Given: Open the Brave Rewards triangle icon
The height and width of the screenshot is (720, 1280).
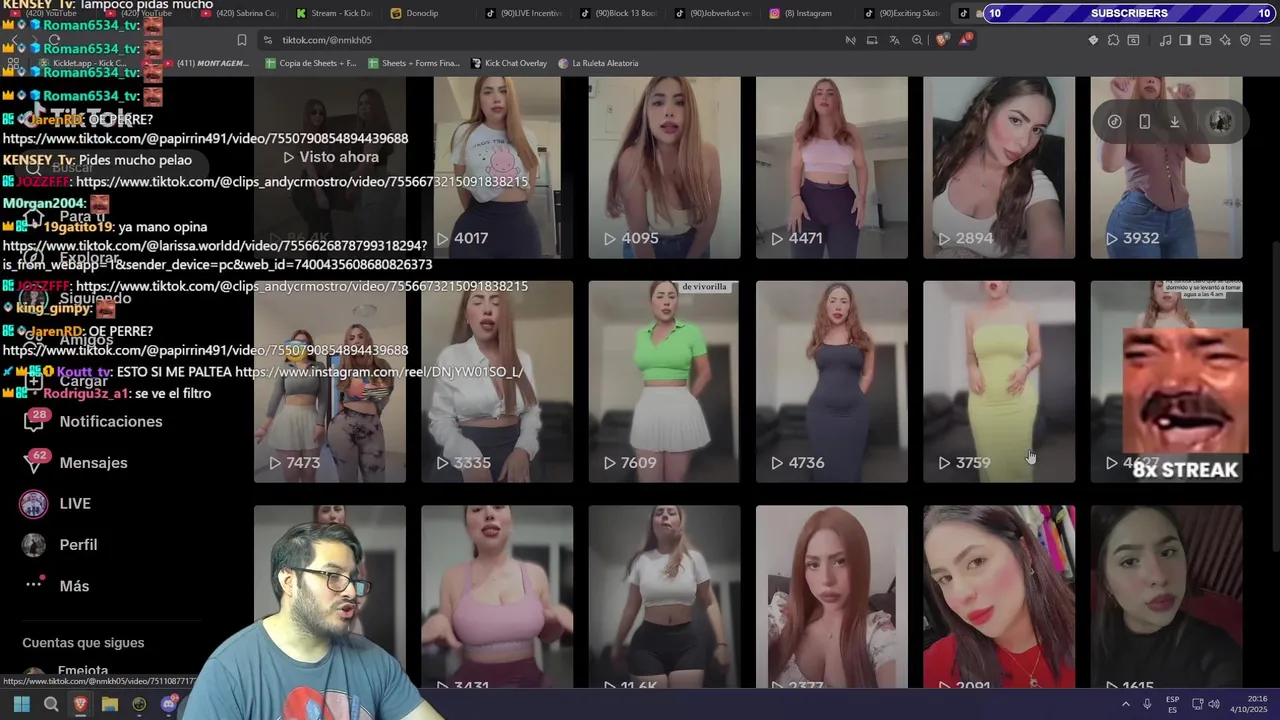Looking at the screenshot, I should click(x=965, y=40).
